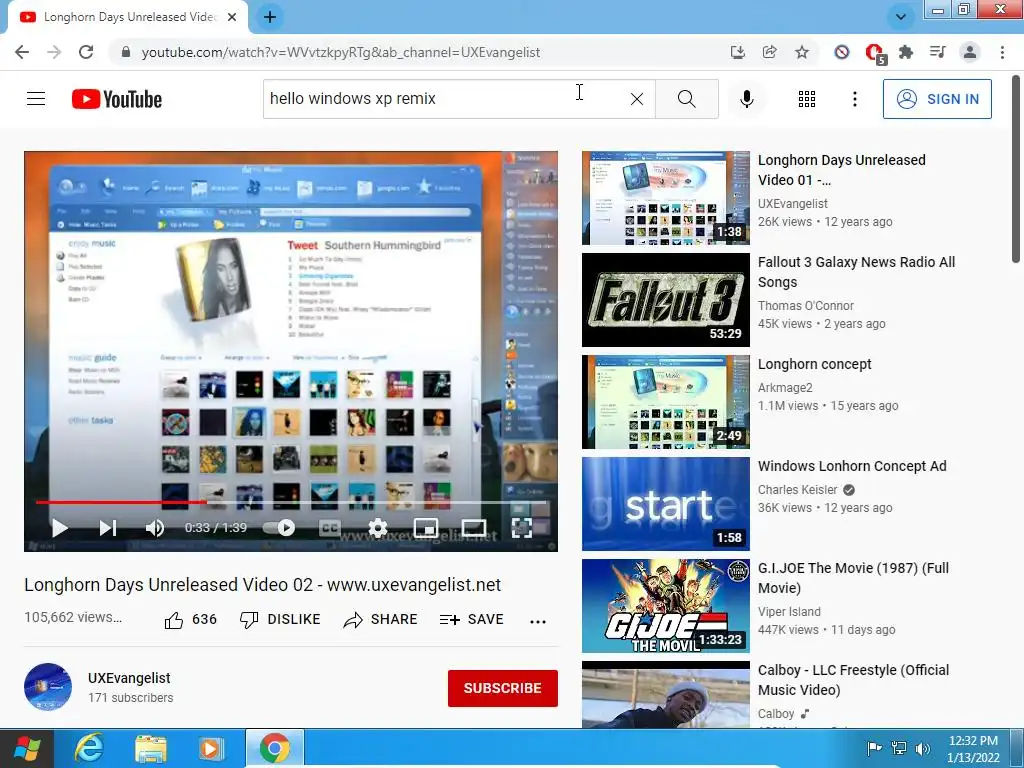
Task: Click the page vertical scrollbar
Action: tap(1017, 170)
